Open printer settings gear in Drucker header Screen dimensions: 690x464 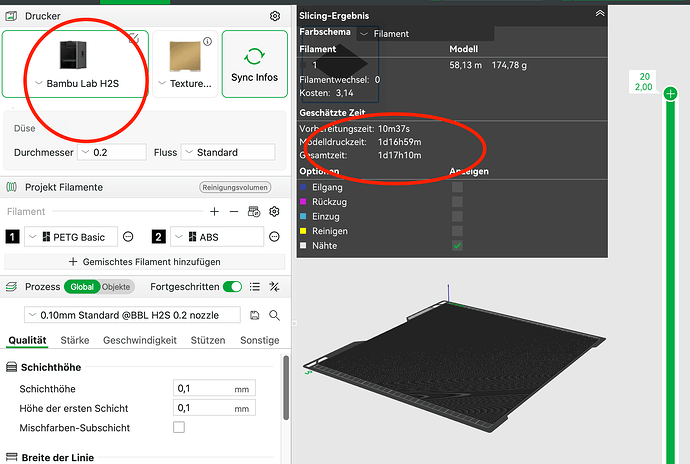275,16
